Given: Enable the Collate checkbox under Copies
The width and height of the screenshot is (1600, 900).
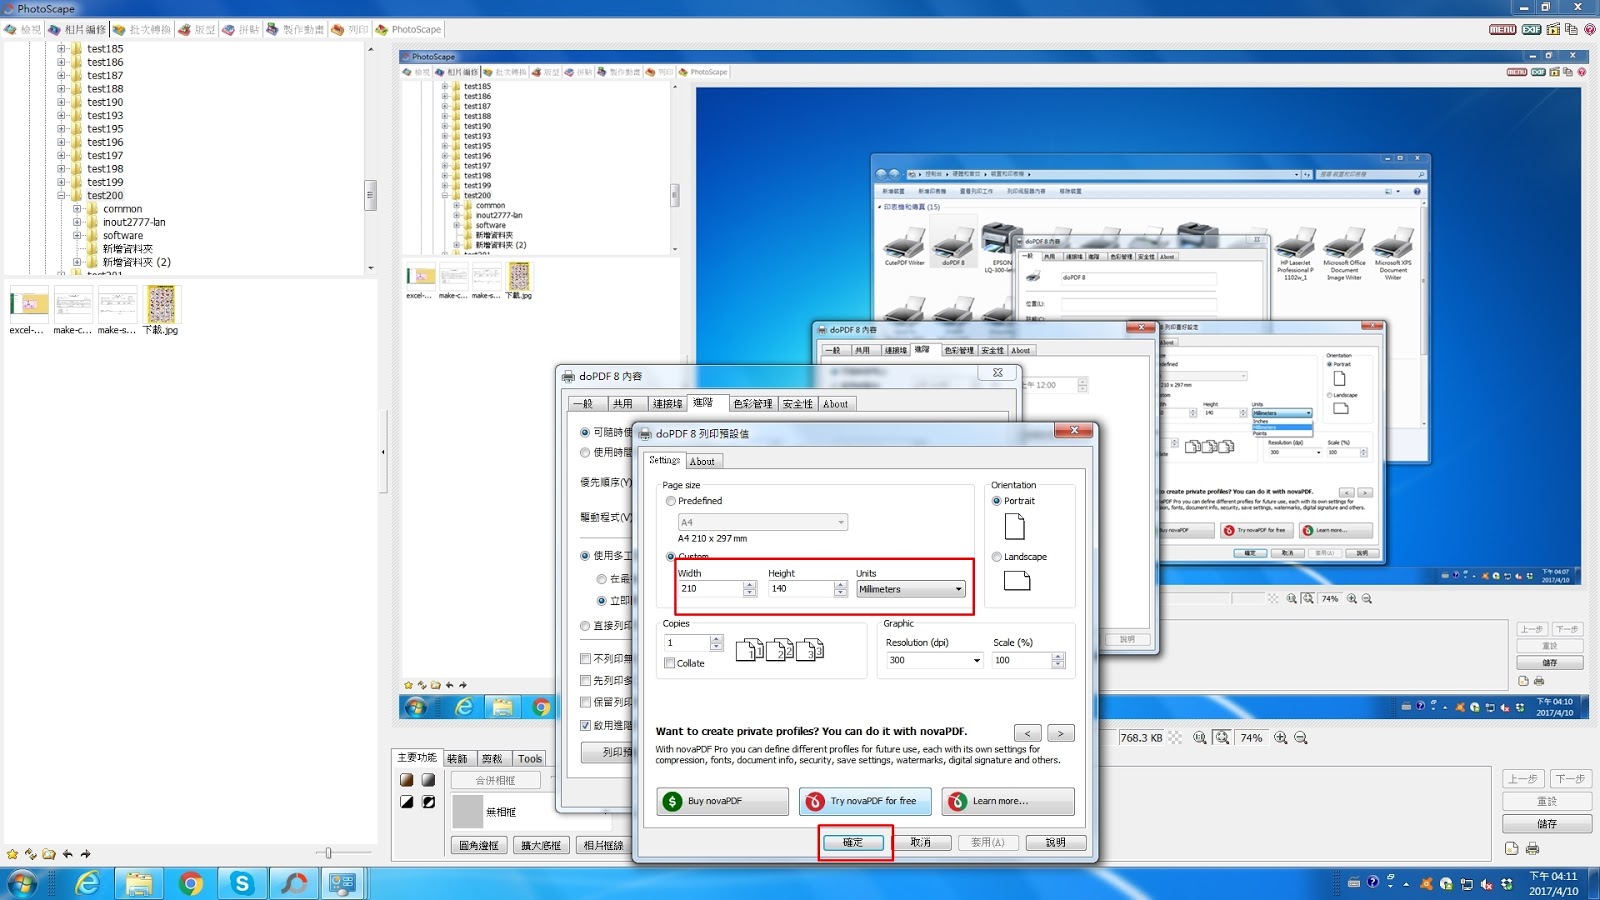Looking at the screenshot, I should click(x=670, y=663).
